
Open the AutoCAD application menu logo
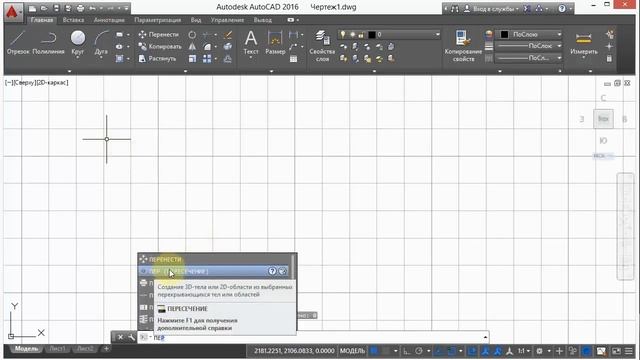[12, 11]
